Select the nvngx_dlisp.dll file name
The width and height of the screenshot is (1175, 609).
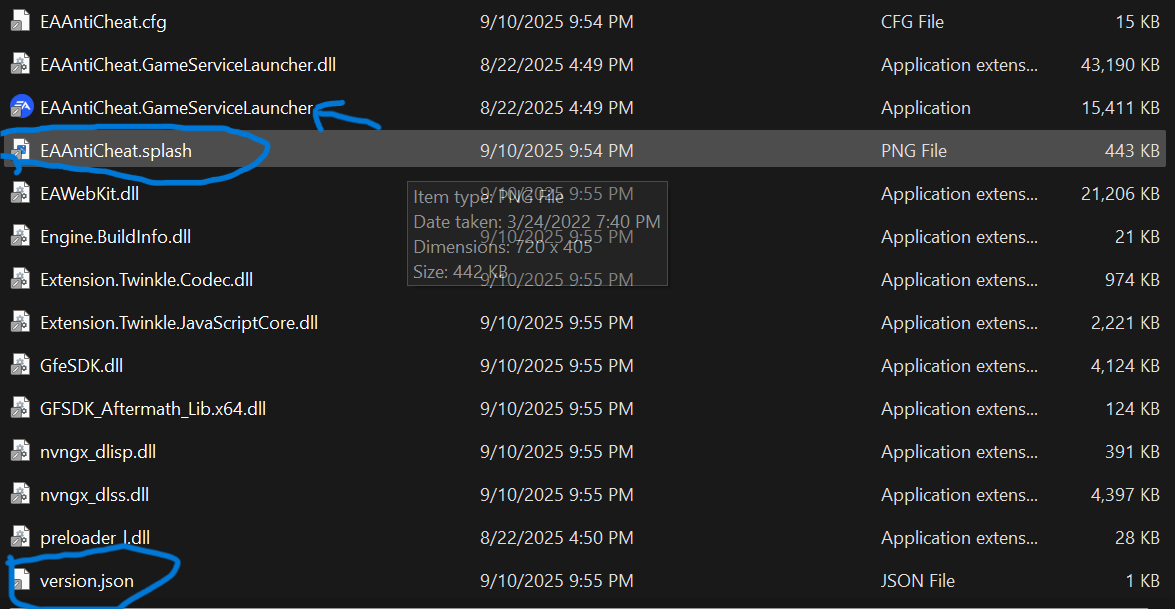pos(98,452)
